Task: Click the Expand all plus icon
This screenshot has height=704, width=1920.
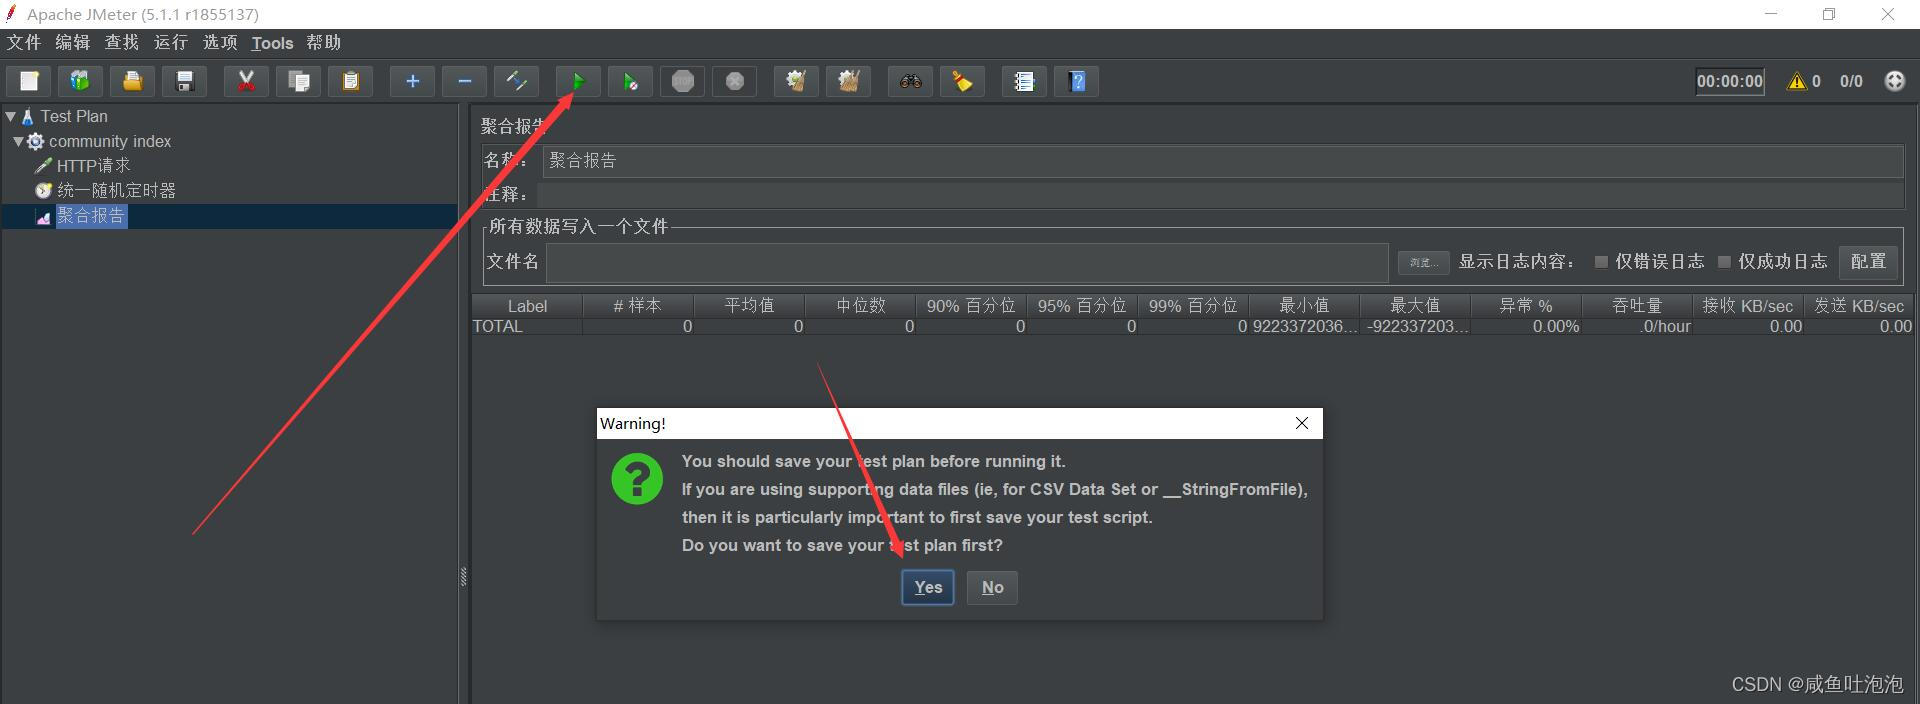Action: coord(412,81)
